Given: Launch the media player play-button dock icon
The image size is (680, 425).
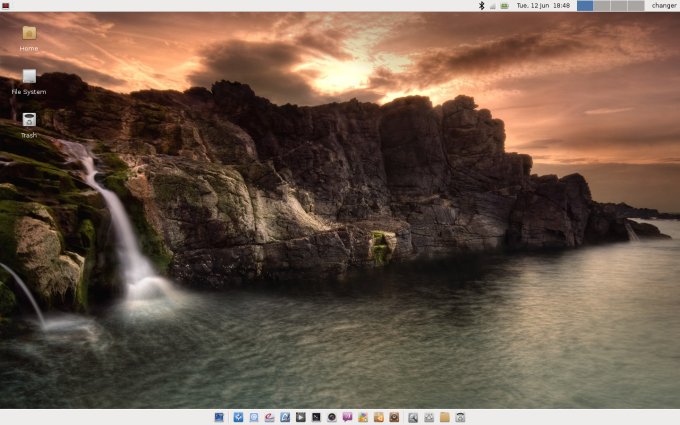Looking at the screenshot, I should (x=301, y=417).
